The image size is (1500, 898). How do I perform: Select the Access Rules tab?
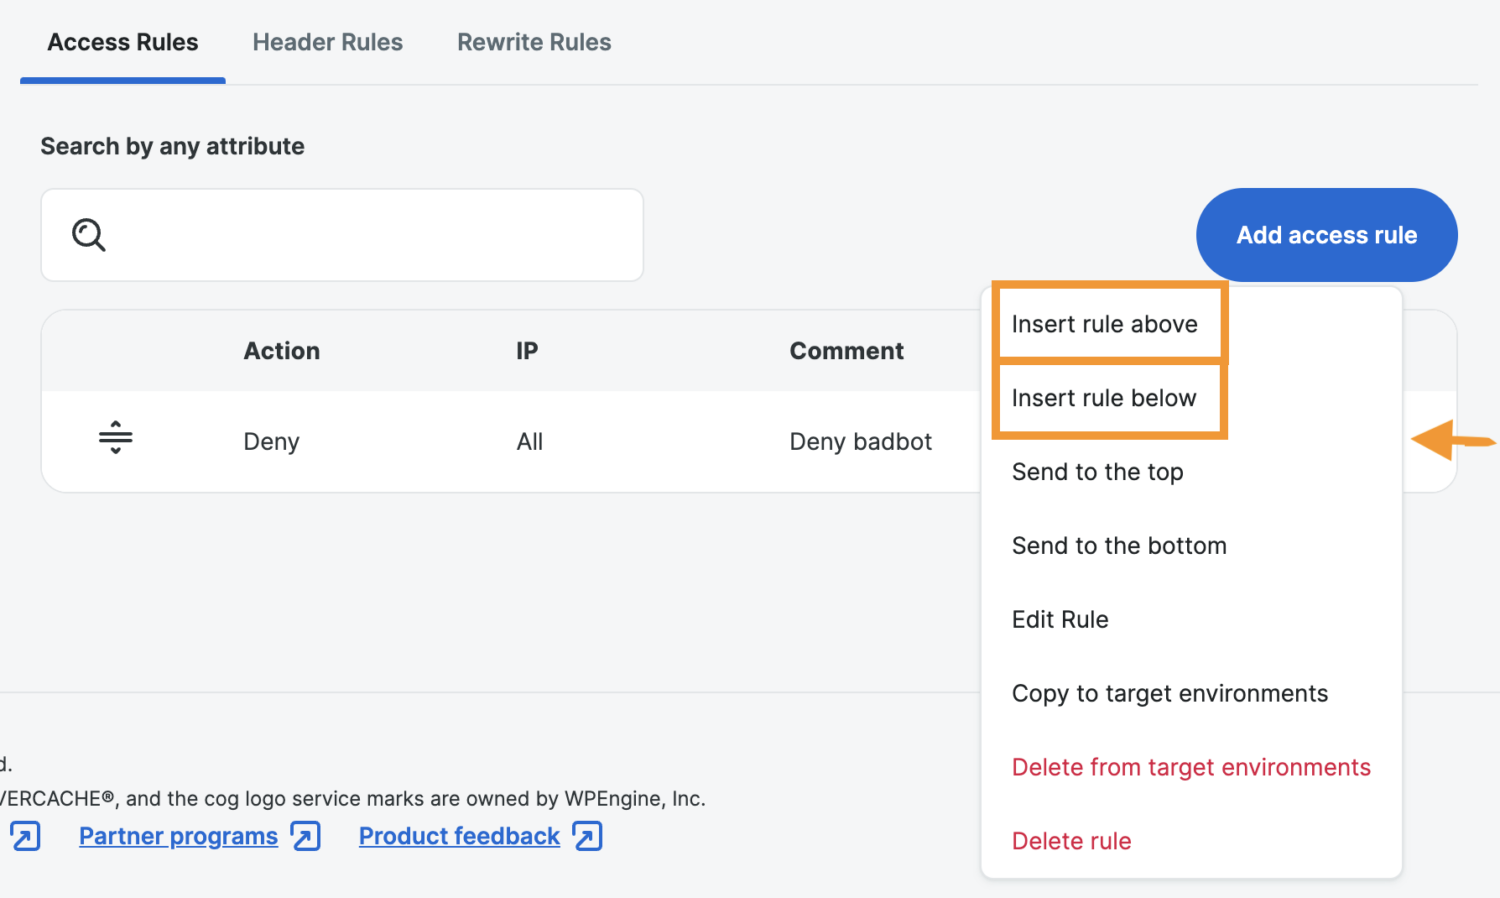[122, 42]
